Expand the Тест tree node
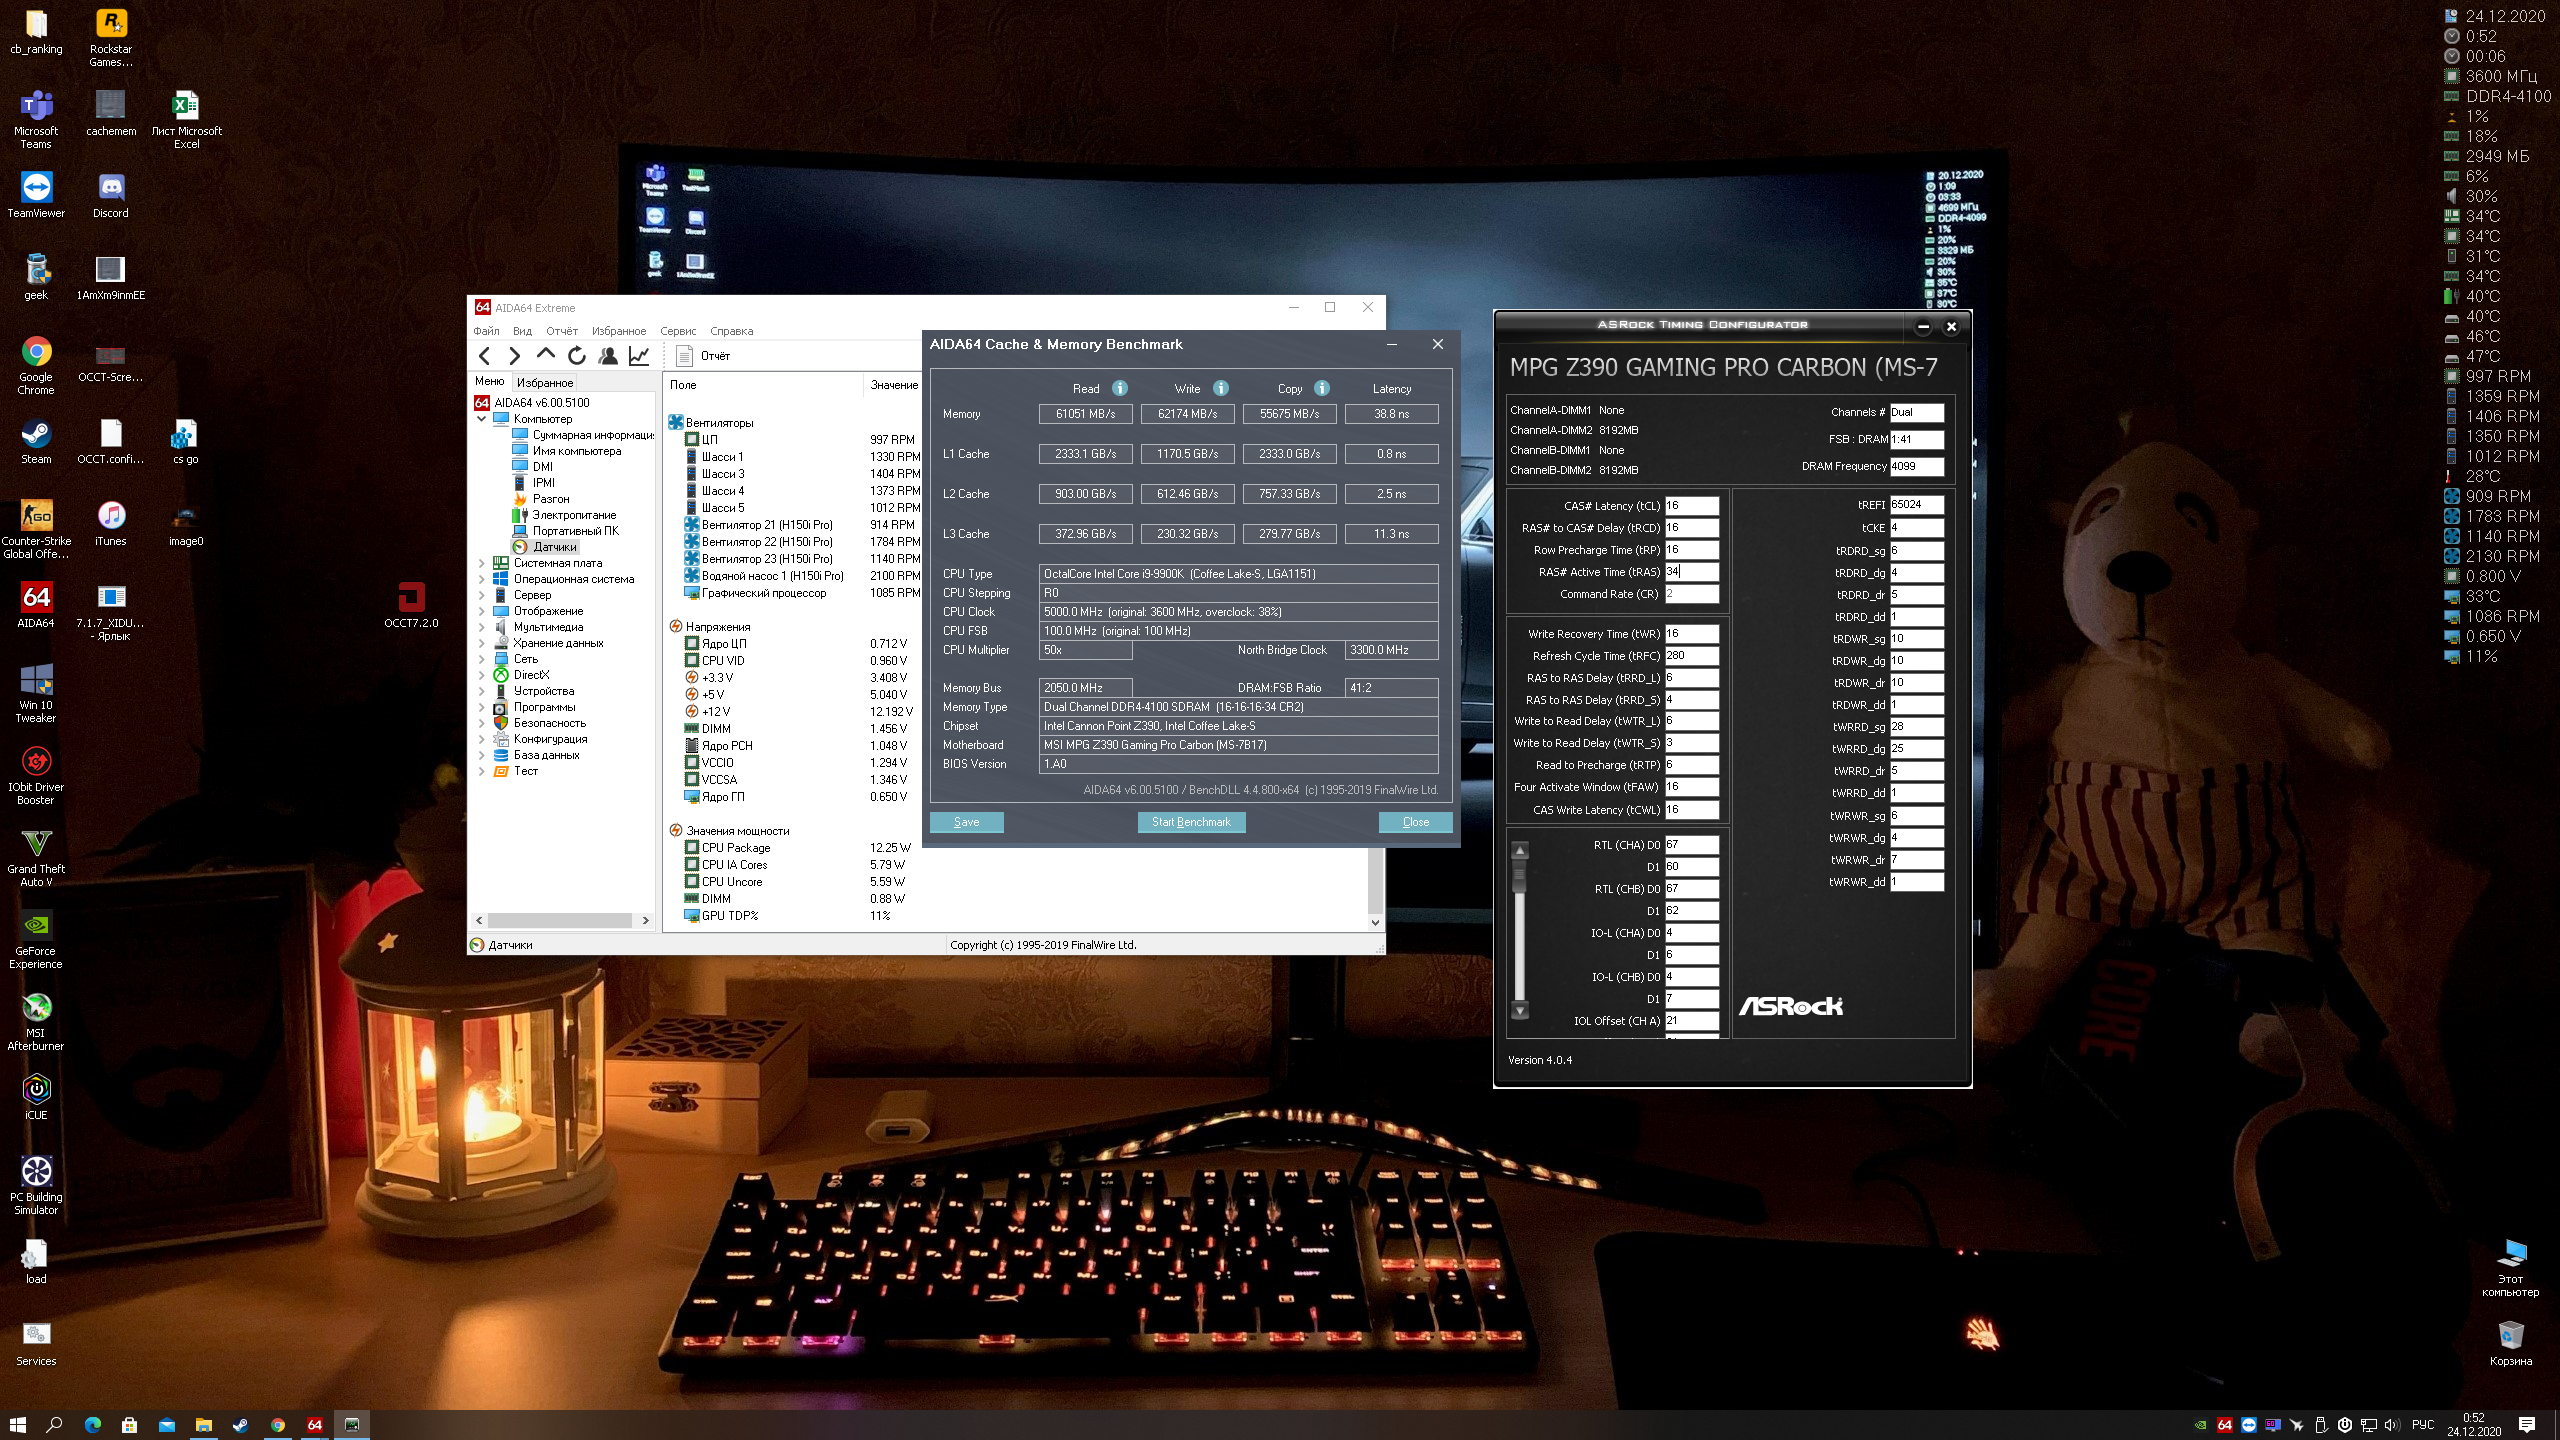The image size is (2560, 1440). (x=481, y=771)
